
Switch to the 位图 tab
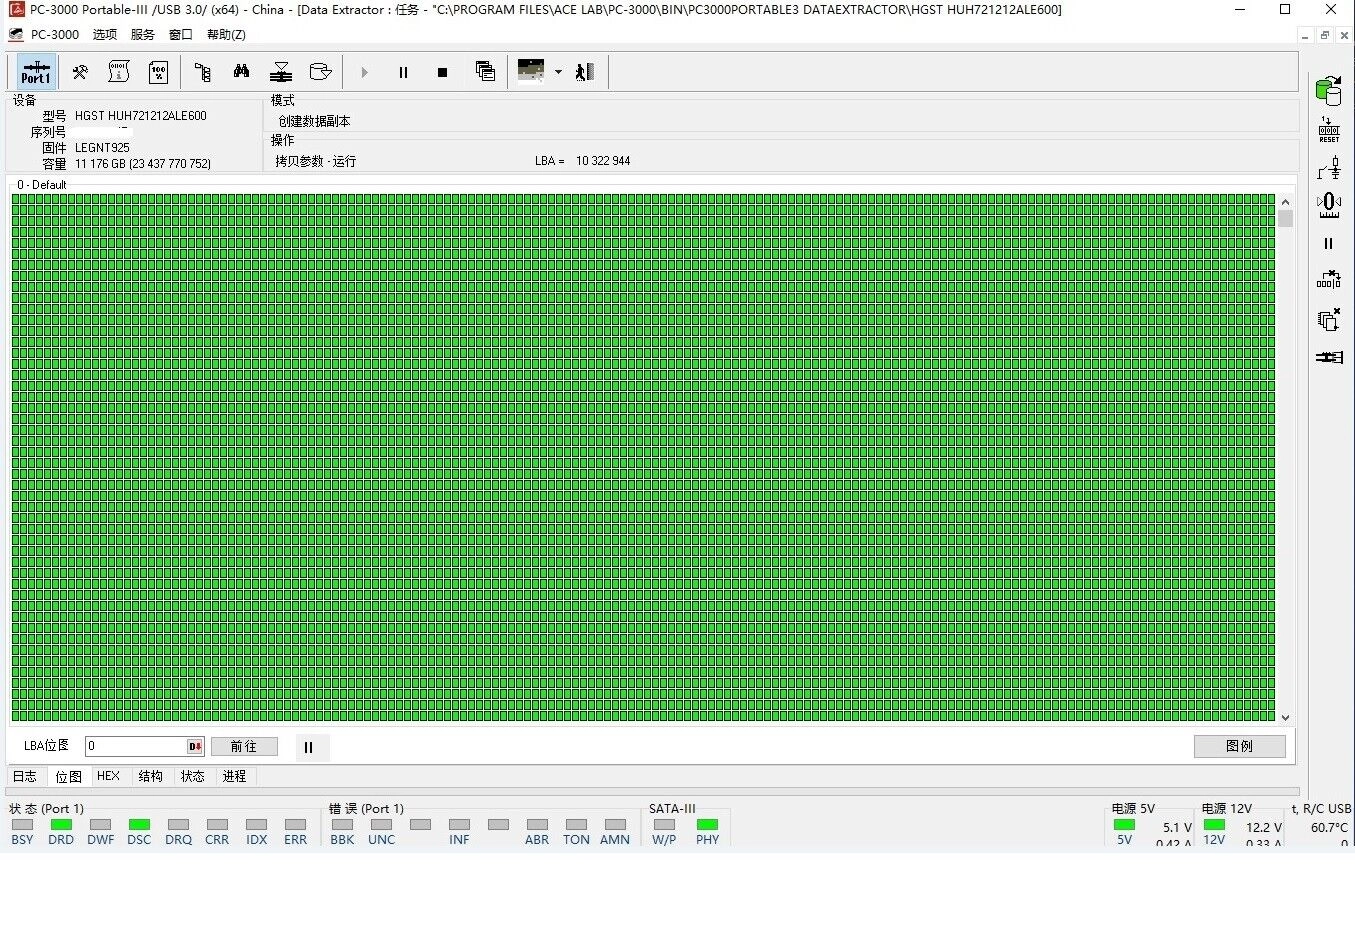tap(68, 776)
